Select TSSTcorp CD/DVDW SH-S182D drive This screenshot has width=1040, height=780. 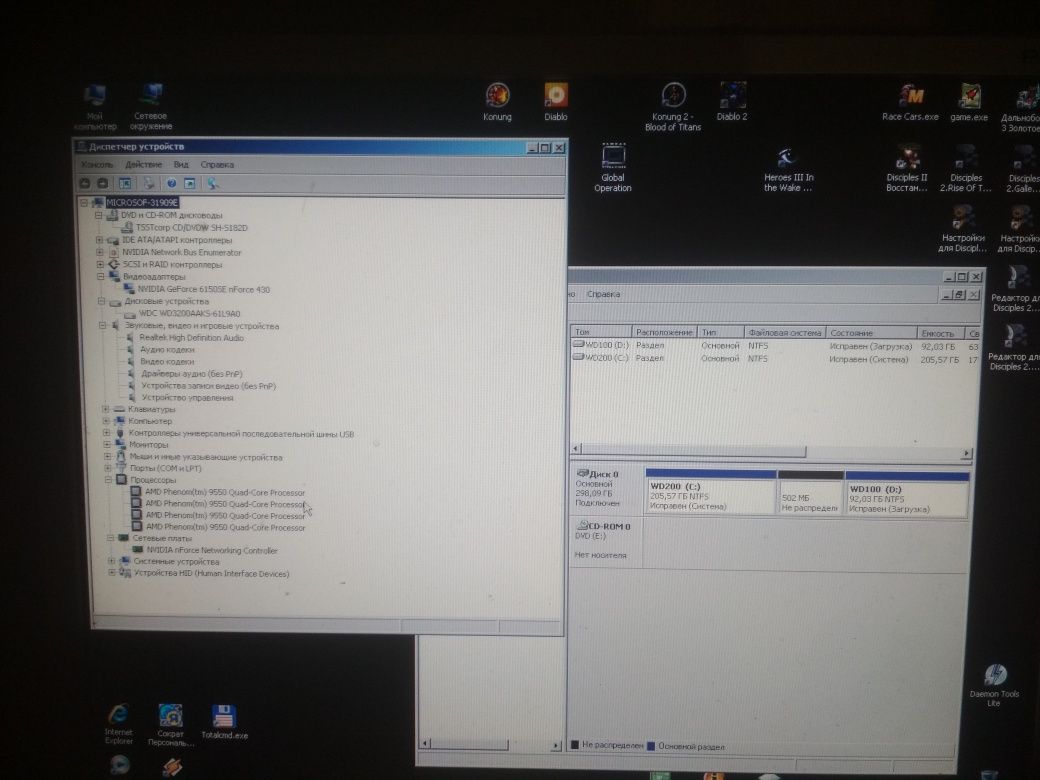click(x=192, y=228)
